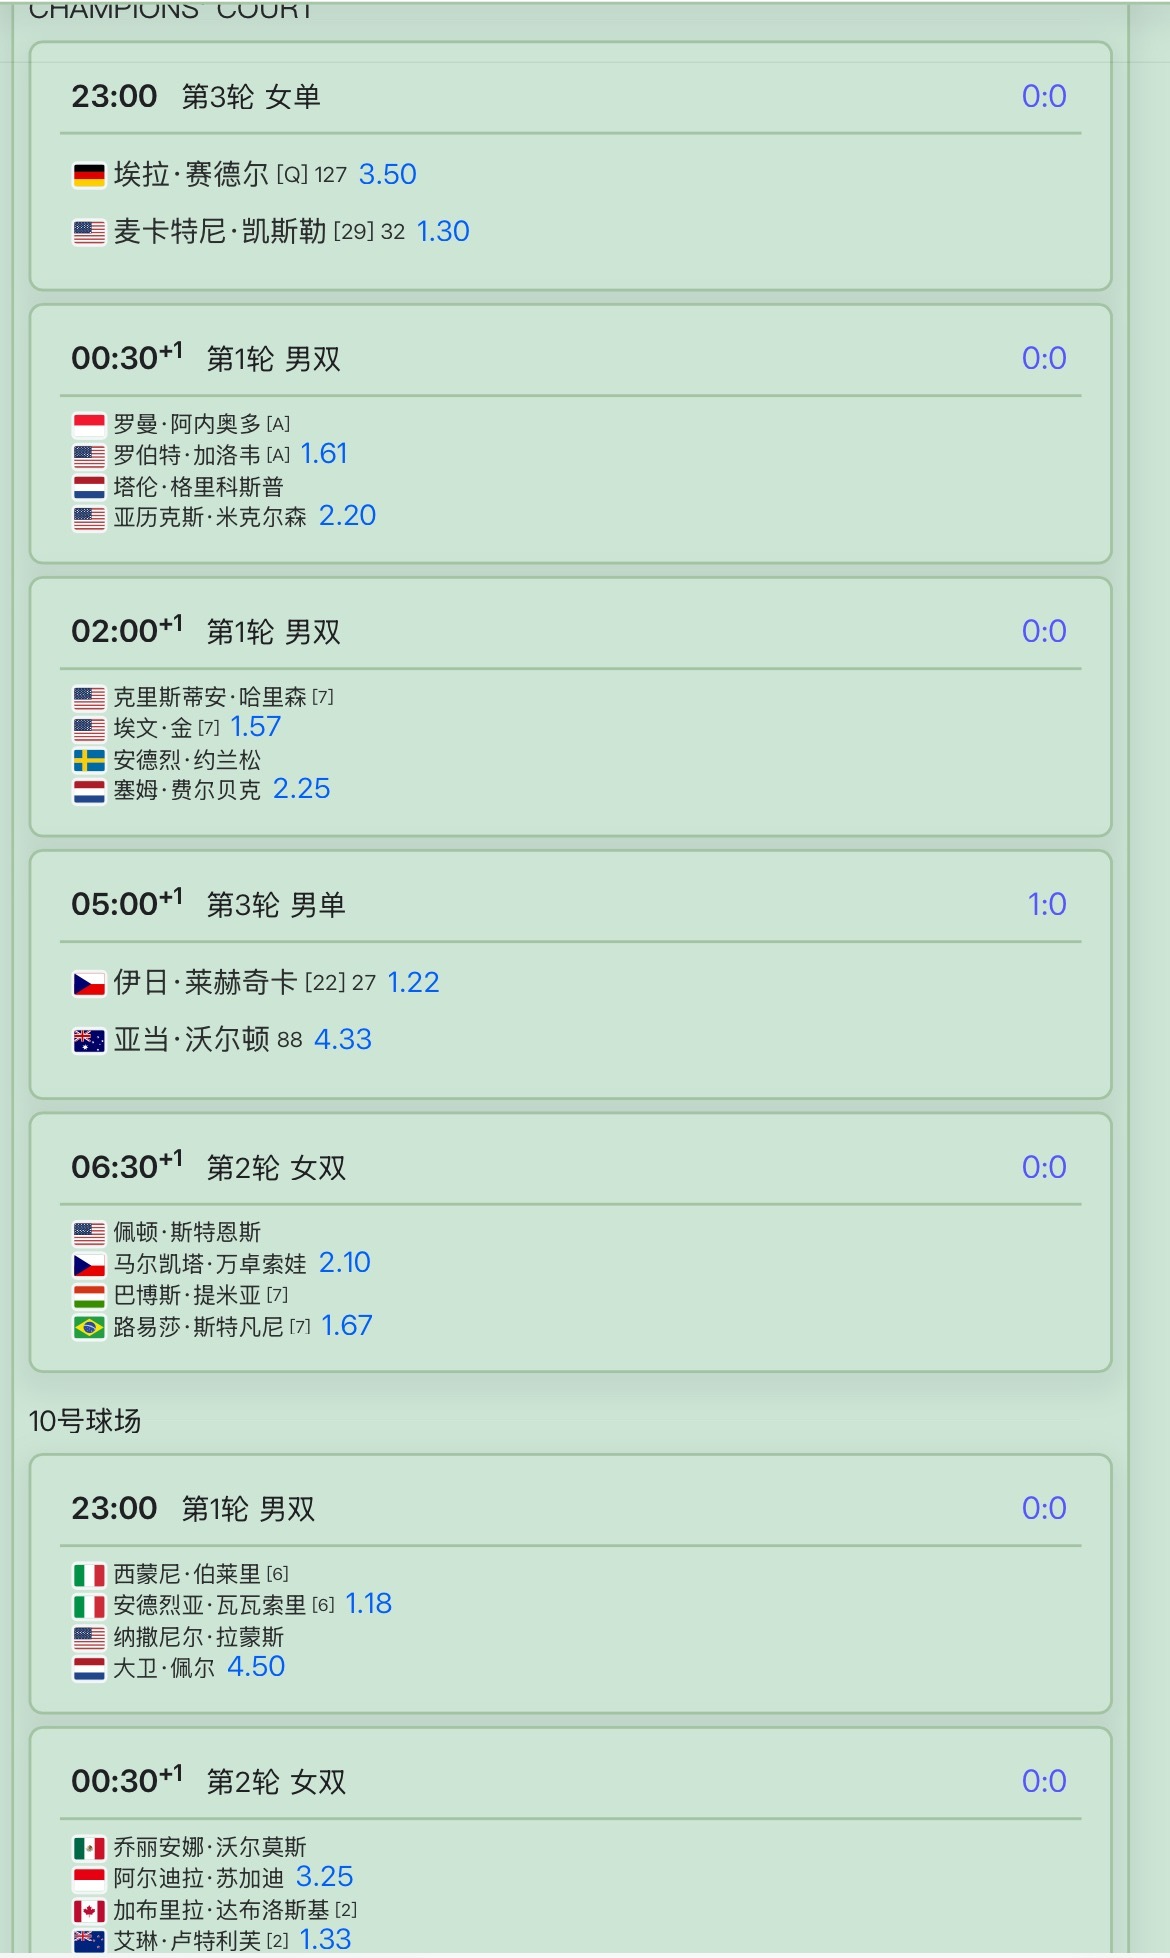The image size is (1170, 1958).
Task: Open the 02:00 第1轮 男双 match header
Action: coord(571,631)
